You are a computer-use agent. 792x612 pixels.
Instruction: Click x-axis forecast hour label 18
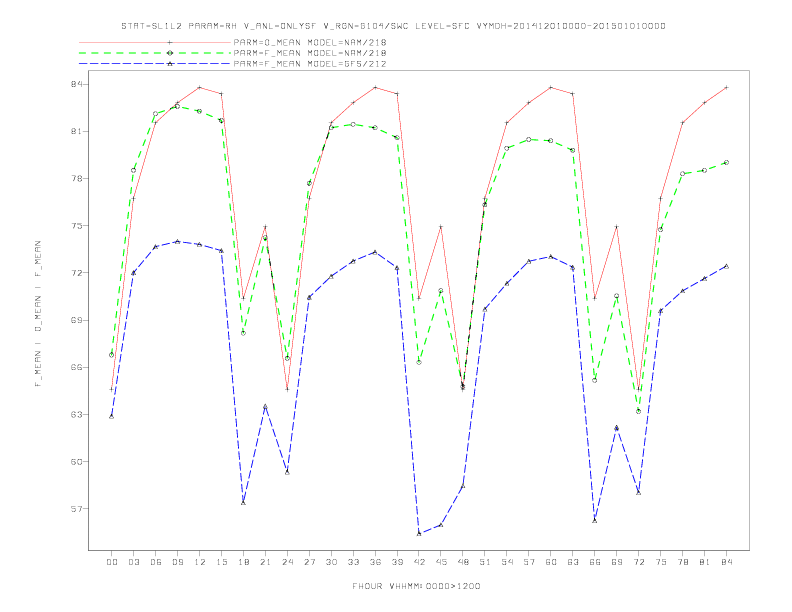point(243,562)
